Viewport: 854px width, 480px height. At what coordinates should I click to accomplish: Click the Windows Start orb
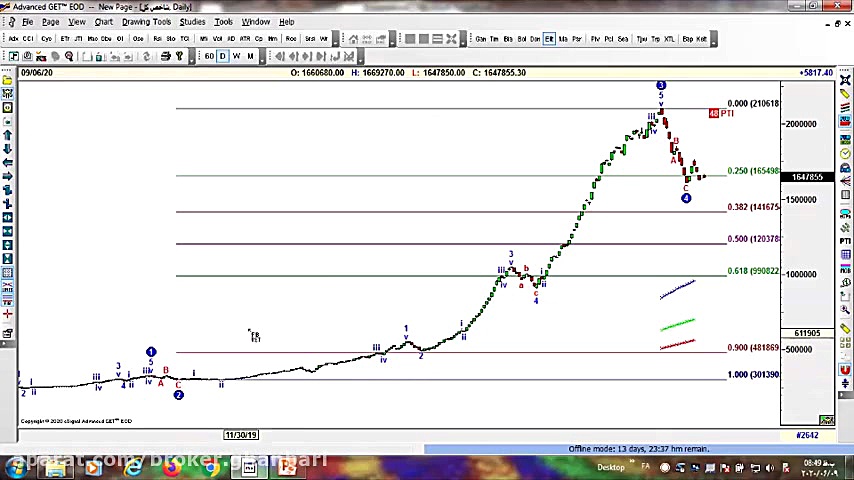point(15,467)
